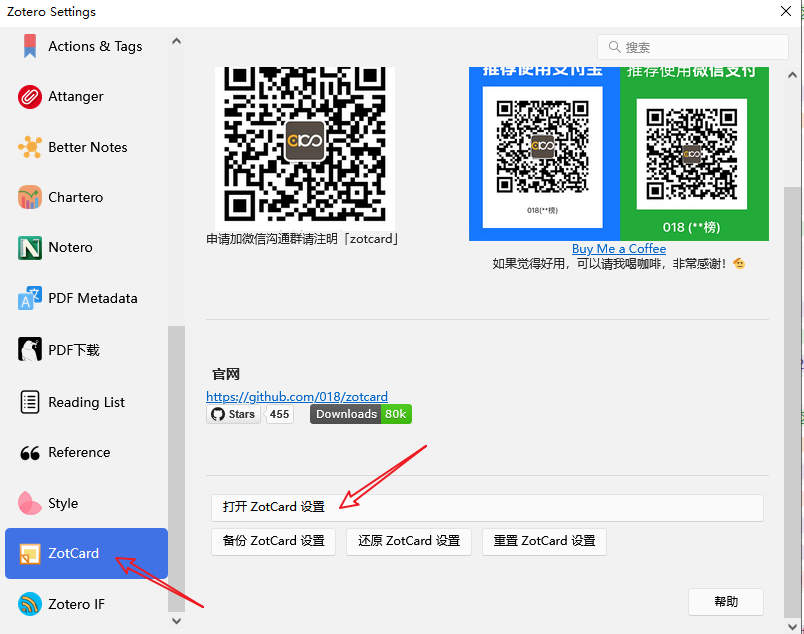Click the Reading List document icon
804x634 pixels.
click(30, 402)
